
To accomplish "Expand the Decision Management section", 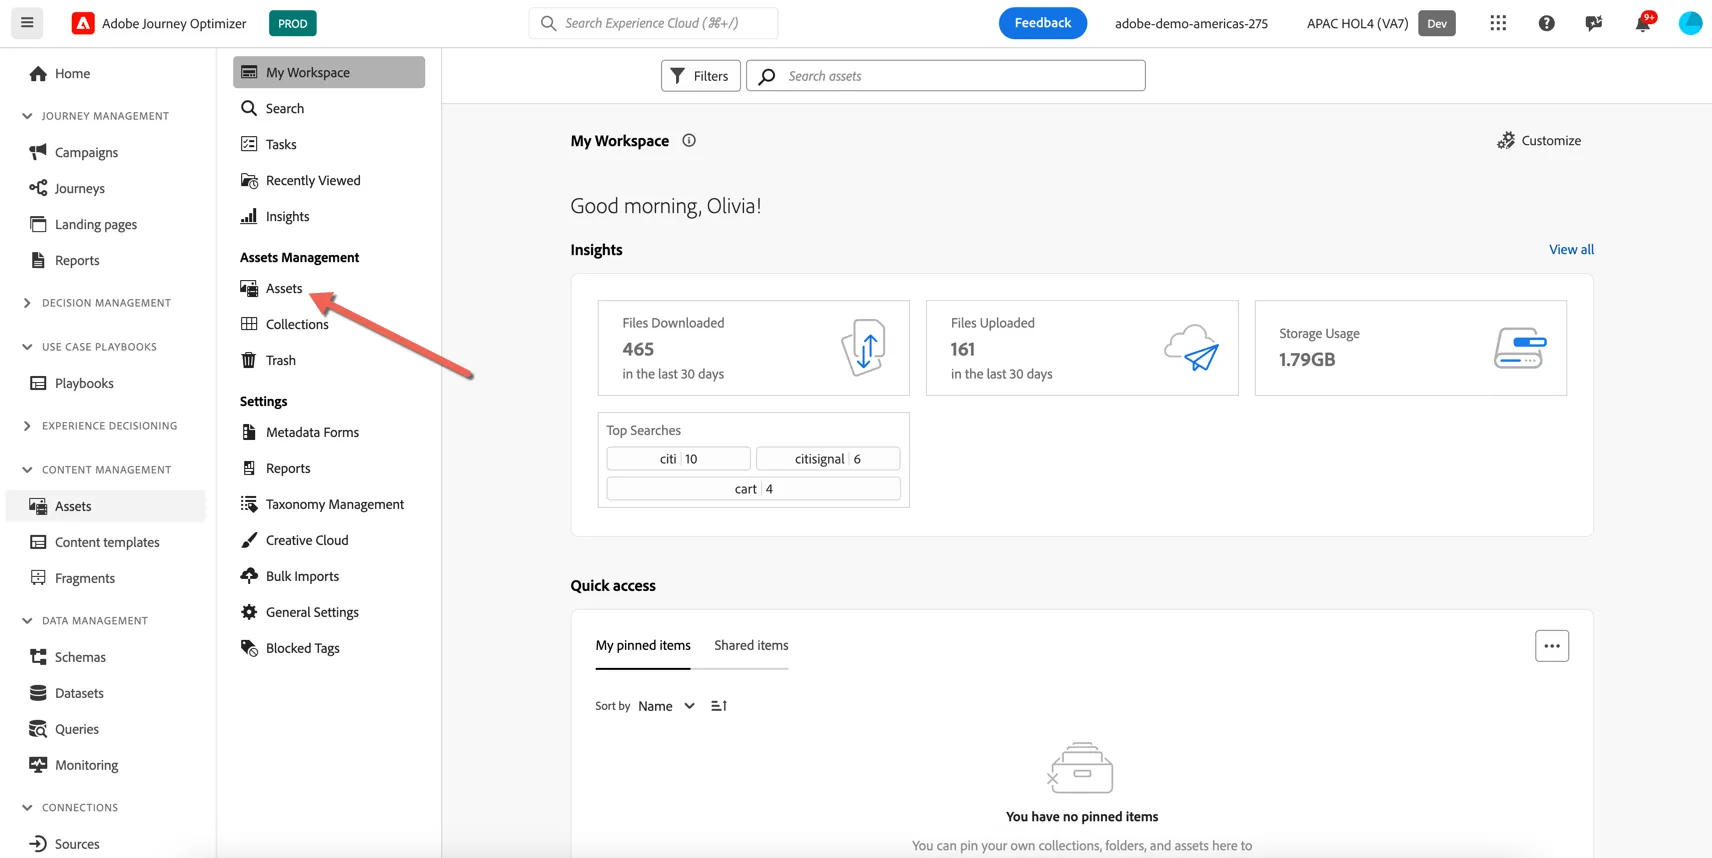I will [x=27, y=303].
